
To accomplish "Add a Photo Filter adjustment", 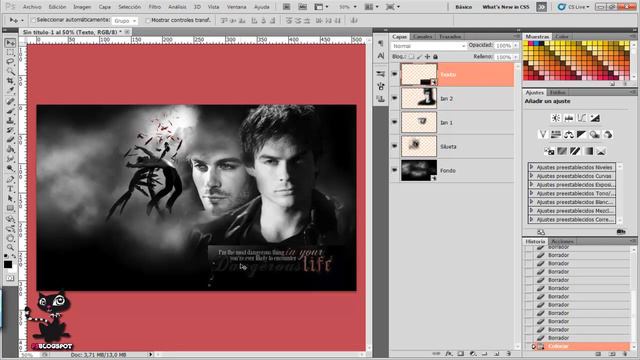I will (x=595, y=135).
